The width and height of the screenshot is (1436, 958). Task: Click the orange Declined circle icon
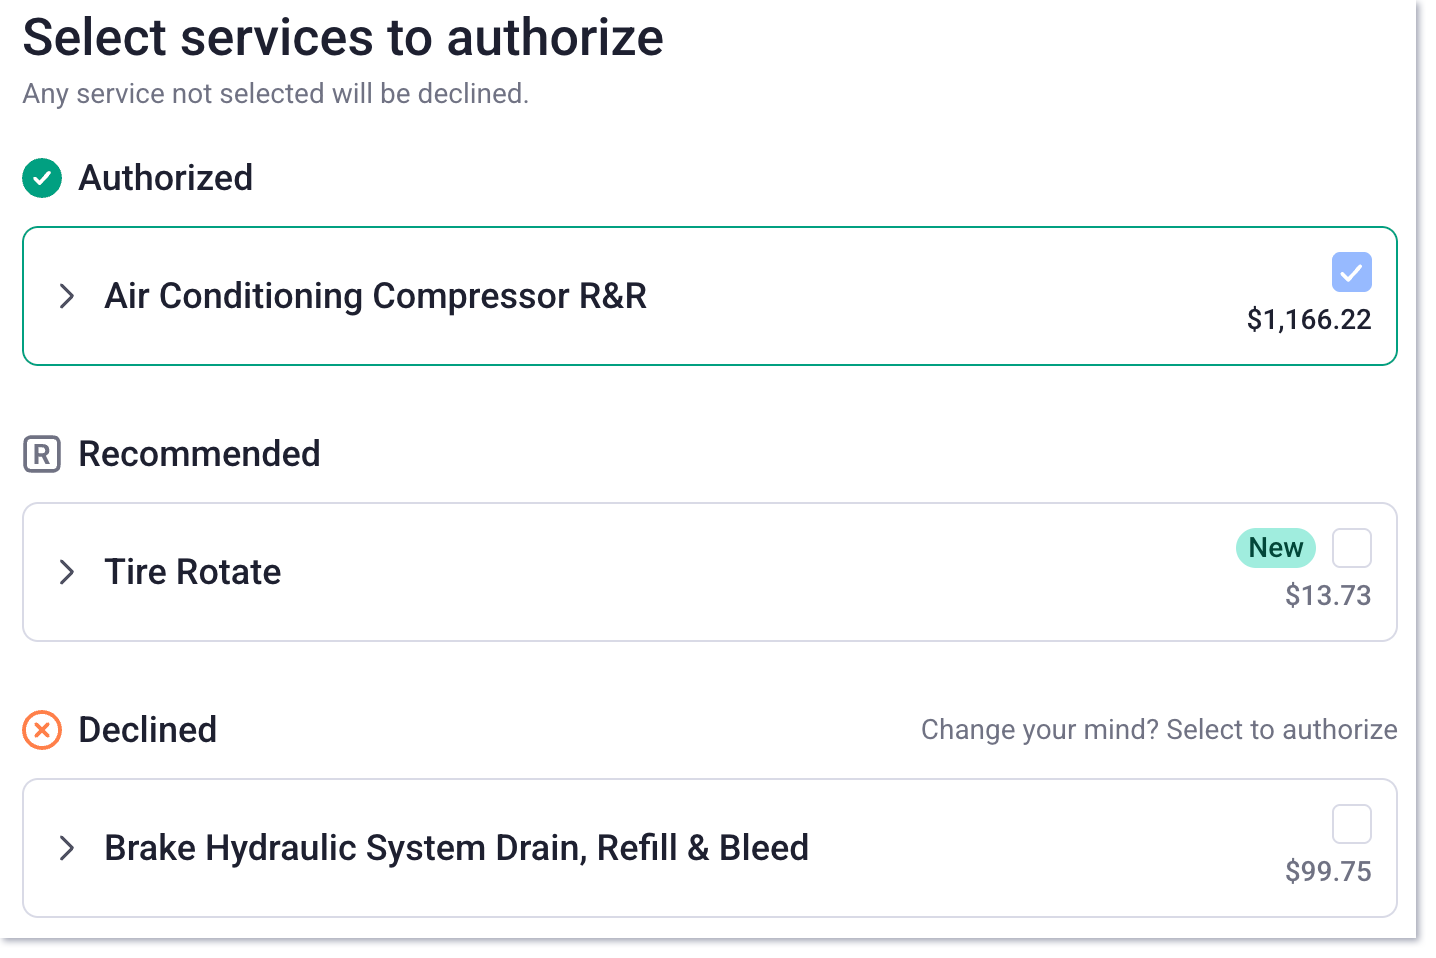click(x=41, y=730)
